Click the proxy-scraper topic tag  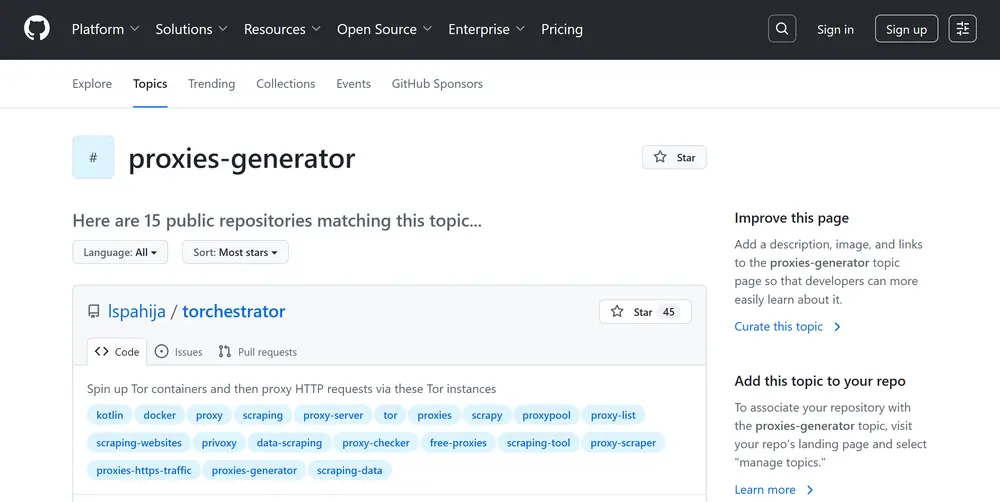(x=623, y=443)
